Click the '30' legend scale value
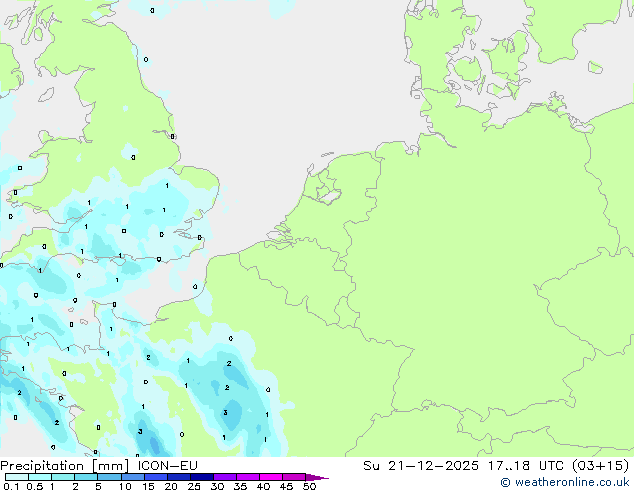The height and width of the screenshot is (490, 634). 217,486
